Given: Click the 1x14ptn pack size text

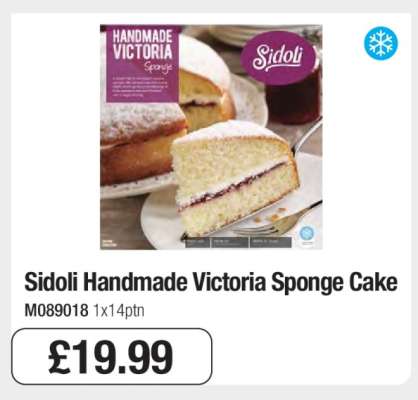Looking at the screenshot, I should tap(119, 311).
